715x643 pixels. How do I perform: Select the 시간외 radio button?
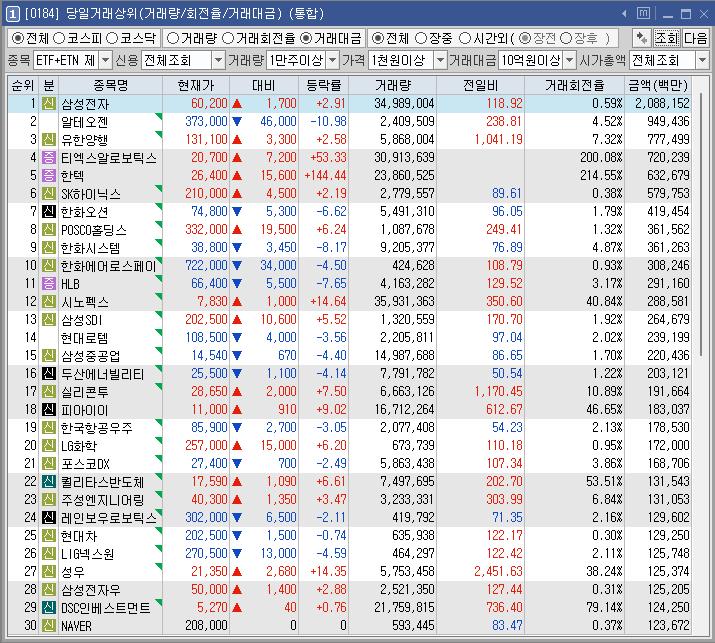(x=464, y=38)
